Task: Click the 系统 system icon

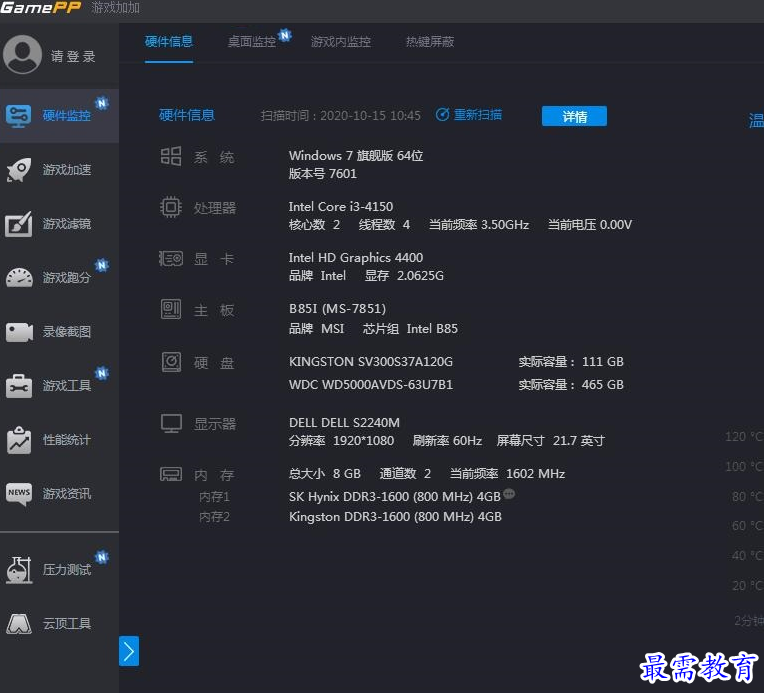Action: pos(171,156)
